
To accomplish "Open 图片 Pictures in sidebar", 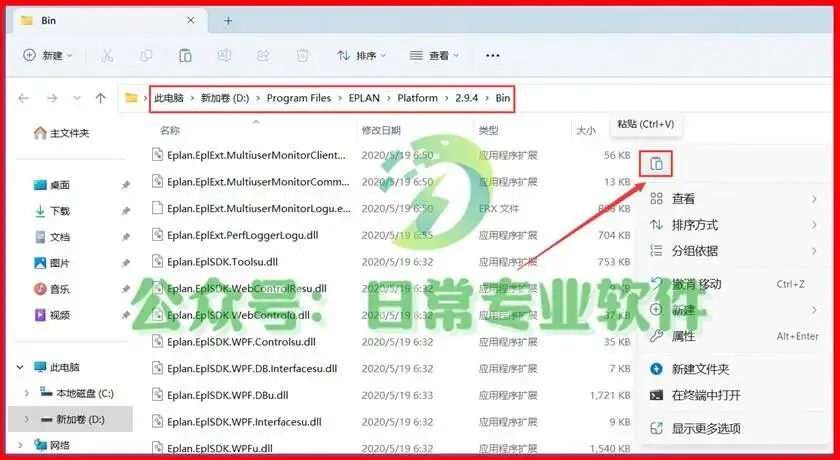I will pos(52,263).
